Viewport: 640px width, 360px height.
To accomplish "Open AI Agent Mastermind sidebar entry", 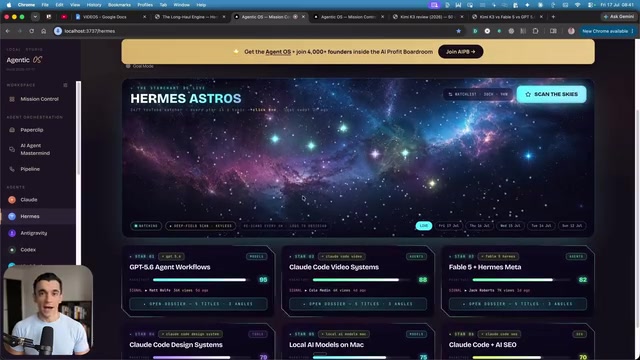I will [35, 149].
